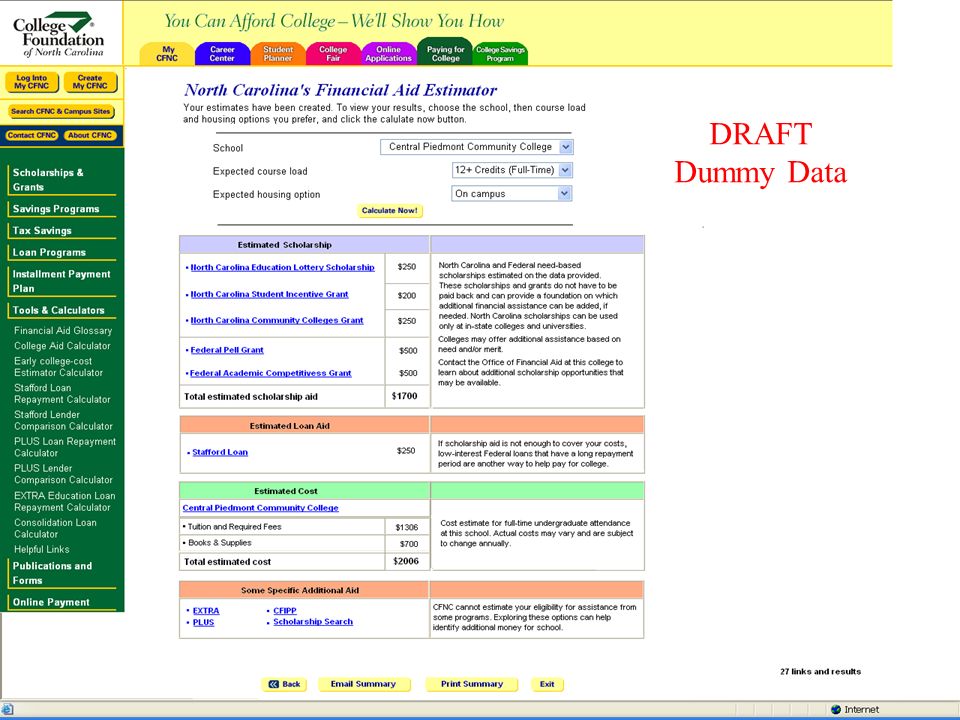Image resolution: width=960 pixels, height=720 pixels.
Task: Open the College Savings Program tab
Action: 500,54
